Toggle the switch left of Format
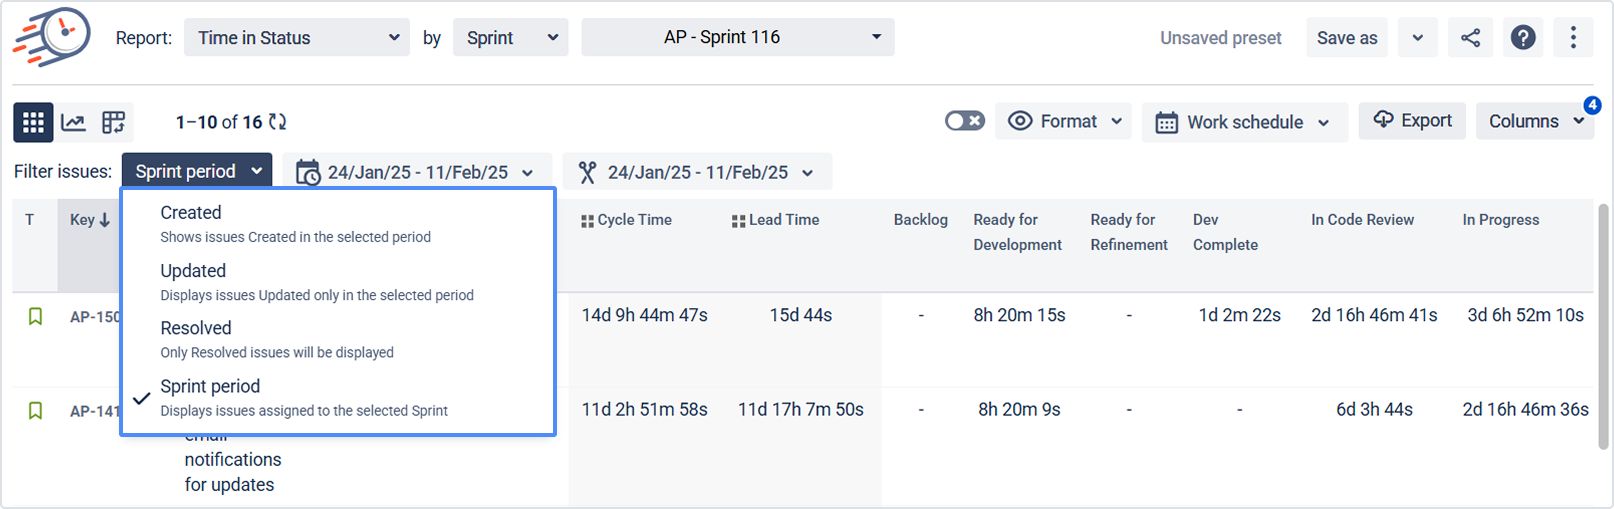 tap(964, 121)
